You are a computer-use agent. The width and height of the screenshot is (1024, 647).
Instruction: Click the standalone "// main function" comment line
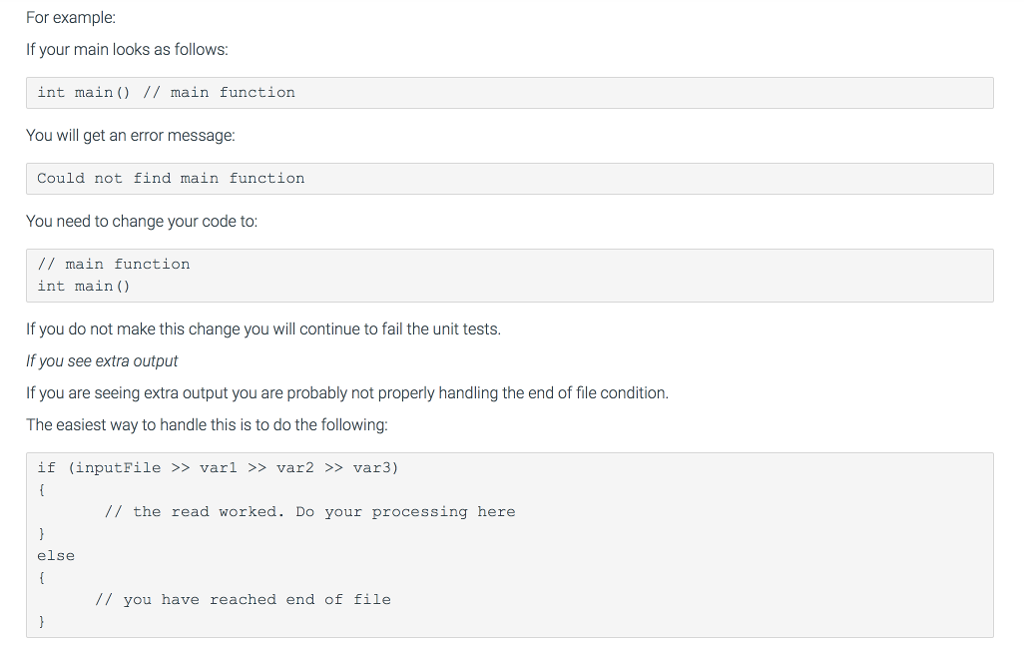113,264
